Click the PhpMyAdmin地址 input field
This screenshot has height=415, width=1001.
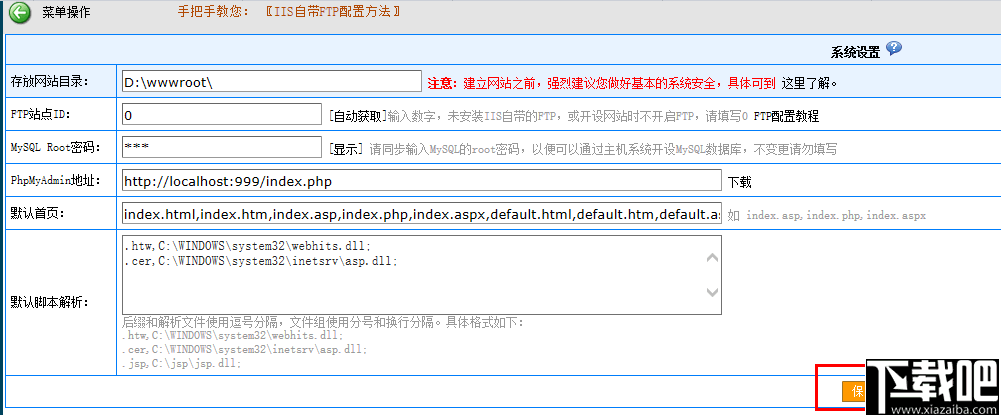point(421,181)
